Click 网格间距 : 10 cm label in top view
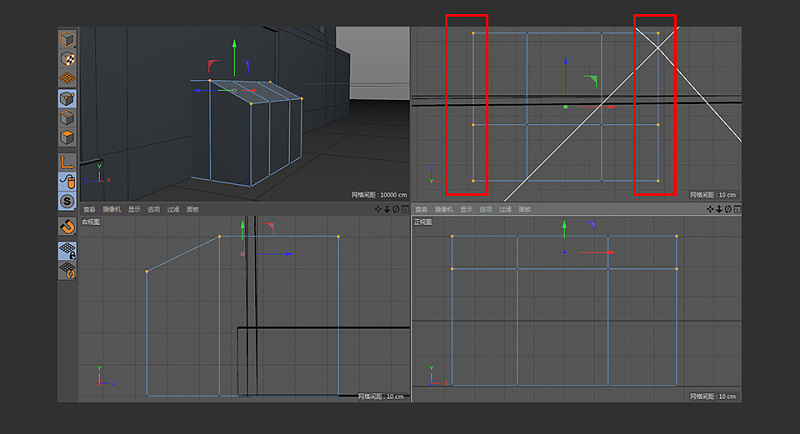The height and width of the screenshot is (434, 800). [713, 195]
